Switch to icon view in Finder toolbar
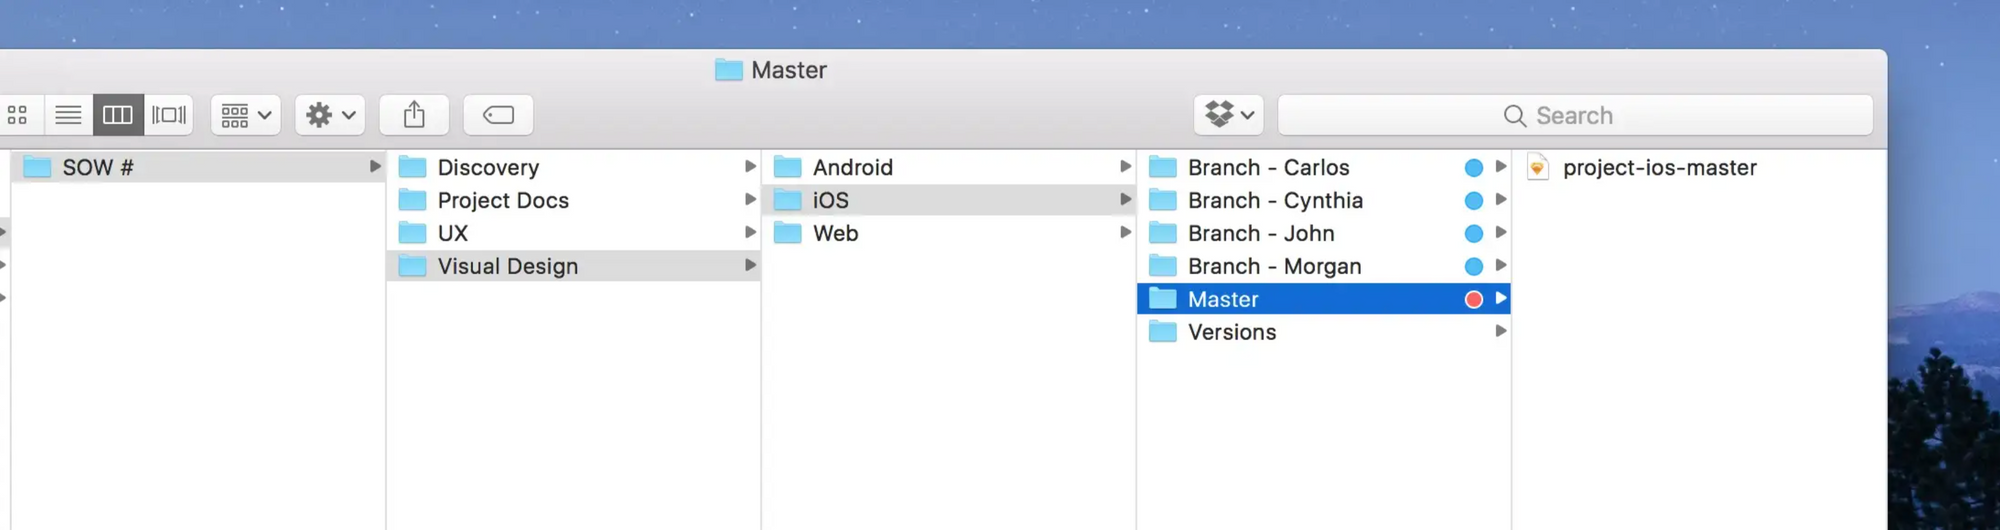Viewport: 2000px width, 530px height. 18,115
